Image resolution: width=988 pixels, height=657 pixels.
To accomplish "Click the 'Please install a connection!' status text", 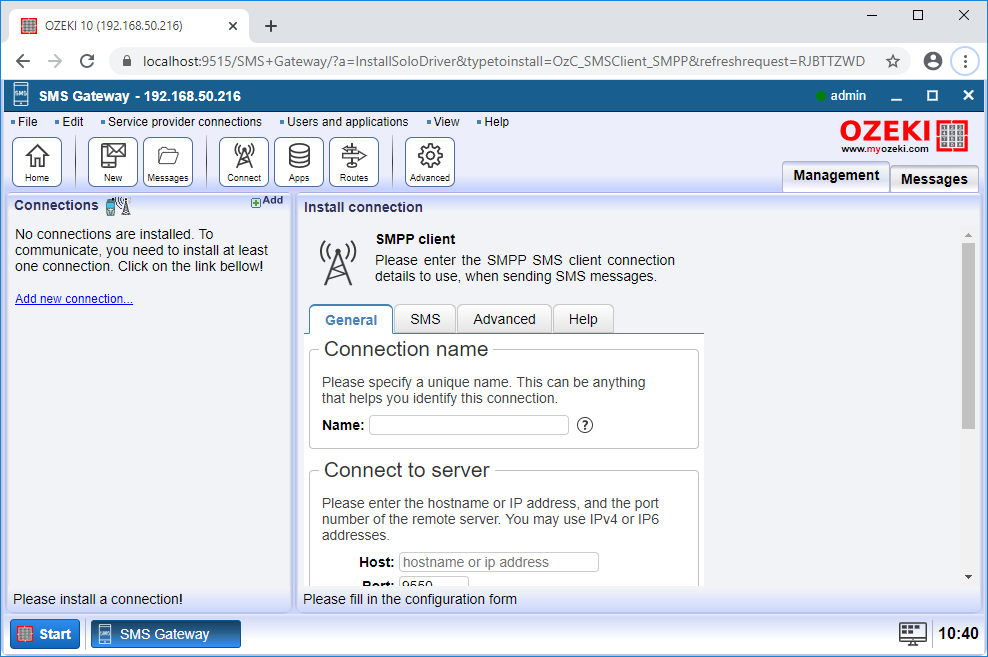I will 98,599.
